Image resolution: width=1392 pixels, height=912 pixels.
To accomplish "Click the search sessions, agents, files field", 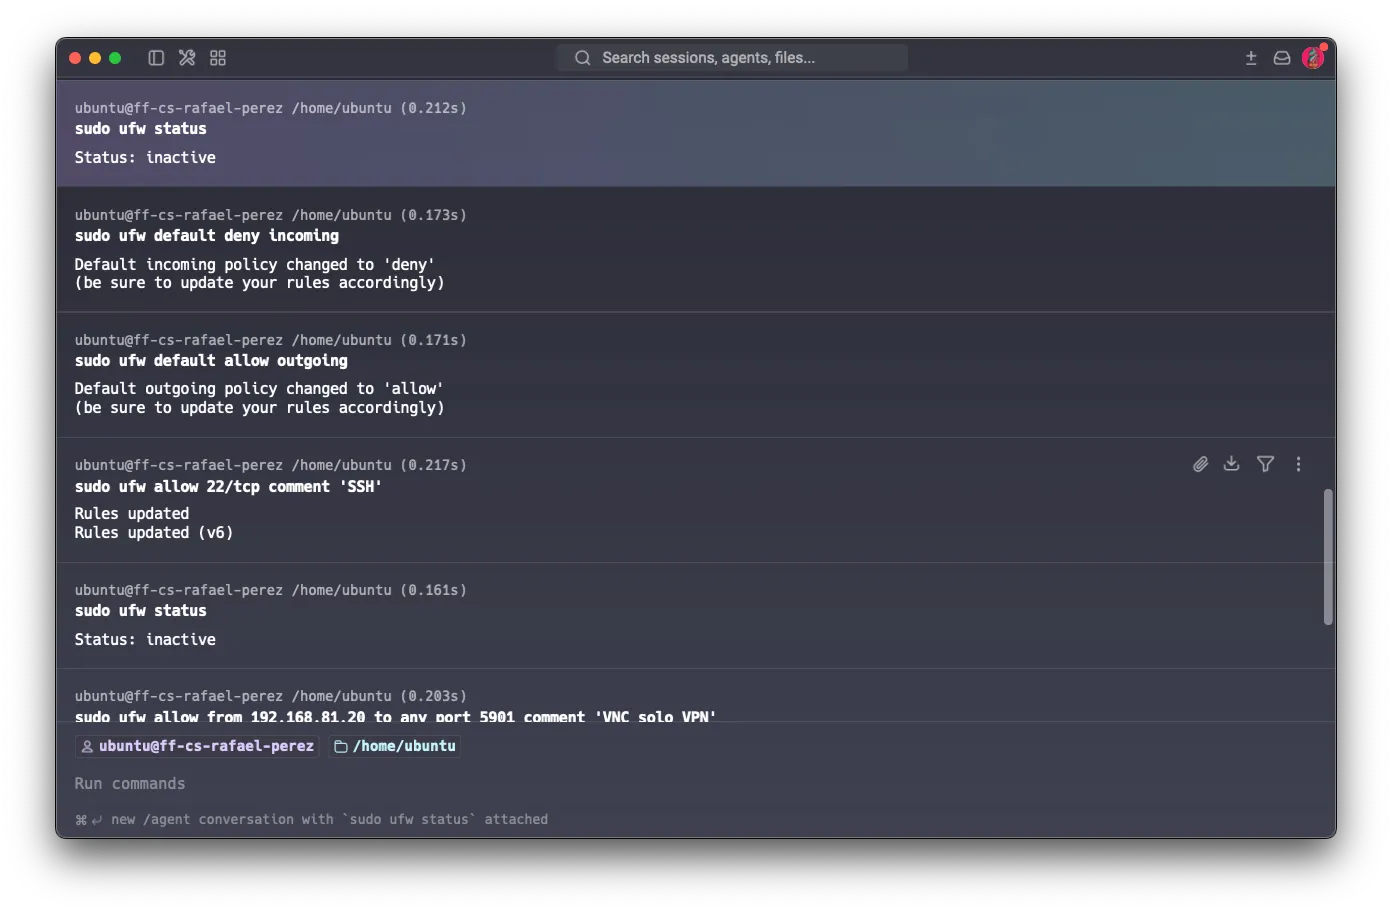I will click(x=732, y=58).
